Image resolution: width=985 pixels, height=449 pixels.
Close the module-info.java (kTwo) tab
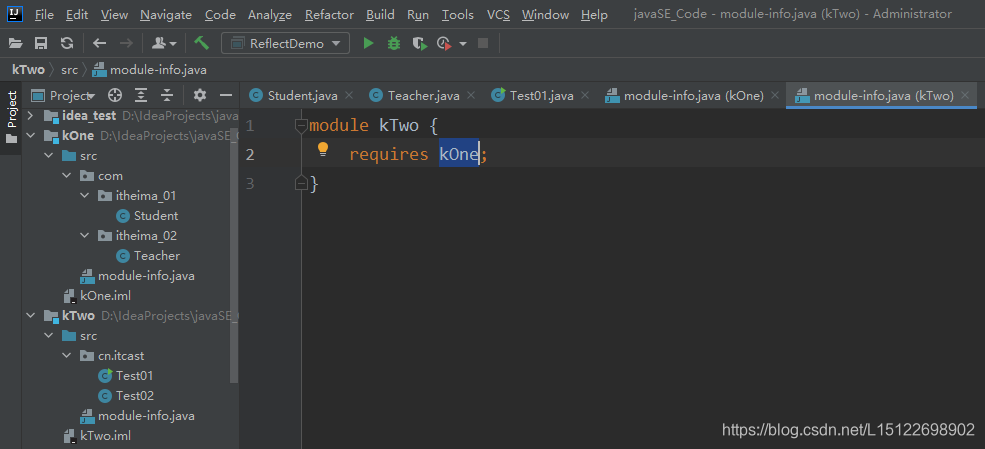tap(965, 95)
